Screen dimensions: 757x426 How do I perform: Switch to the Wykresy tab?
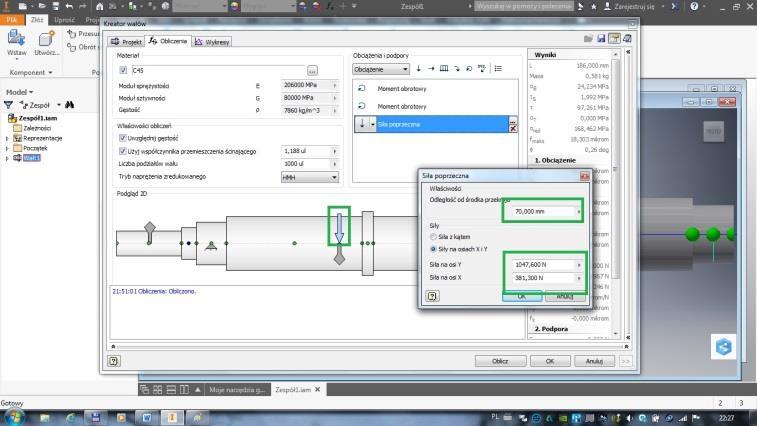coord(212,42)
